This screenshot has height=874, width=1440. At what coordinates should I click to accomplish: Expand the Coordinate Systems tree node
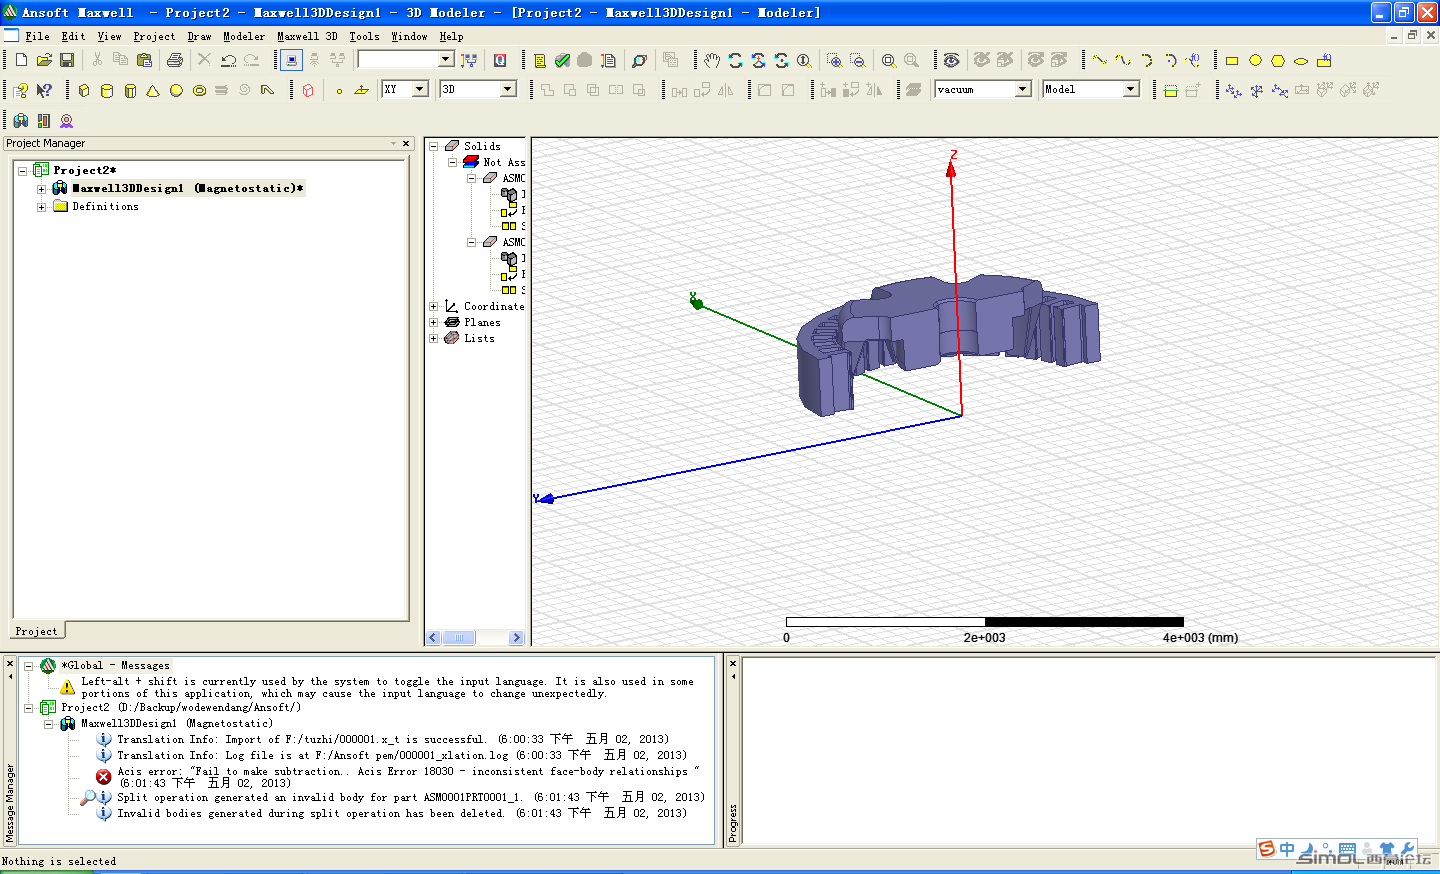click(x=434, y=306)
